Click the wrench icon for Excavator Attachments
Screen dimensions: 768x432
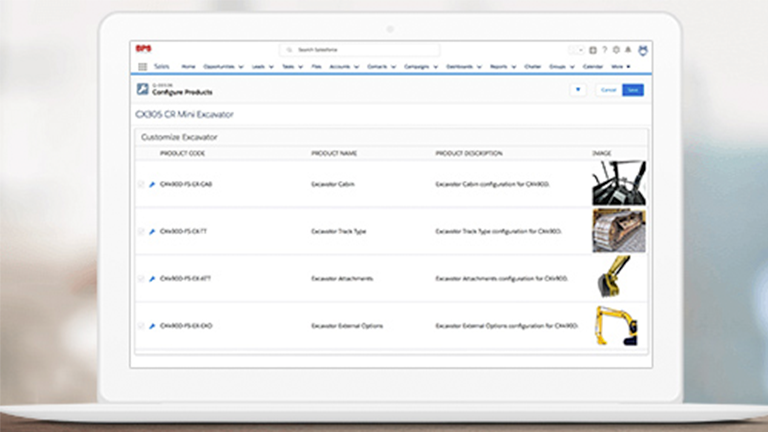[152, 278]
